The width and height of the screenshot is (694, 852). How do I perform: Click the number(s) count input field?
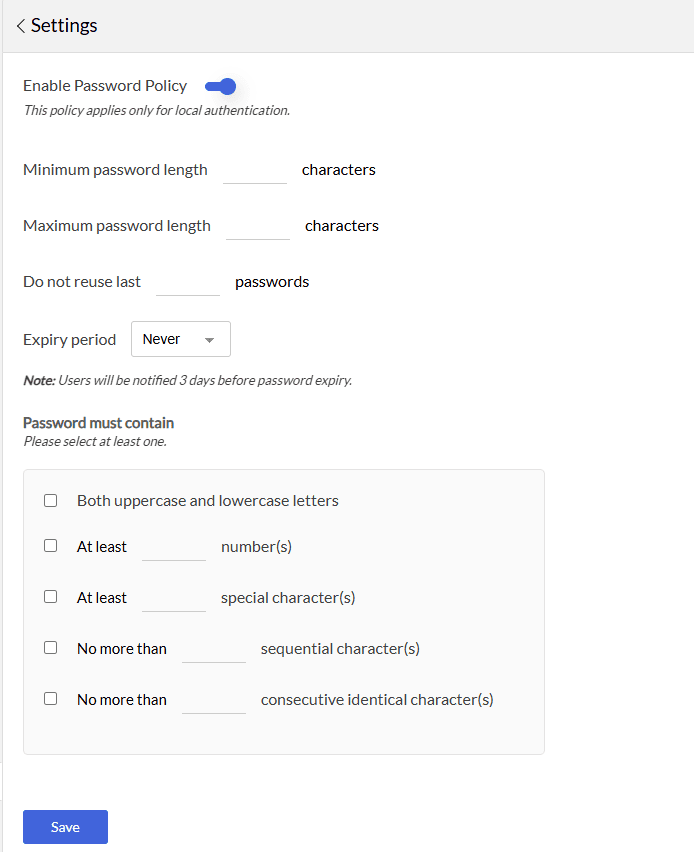pyautogui.click(x=174, y=547)
